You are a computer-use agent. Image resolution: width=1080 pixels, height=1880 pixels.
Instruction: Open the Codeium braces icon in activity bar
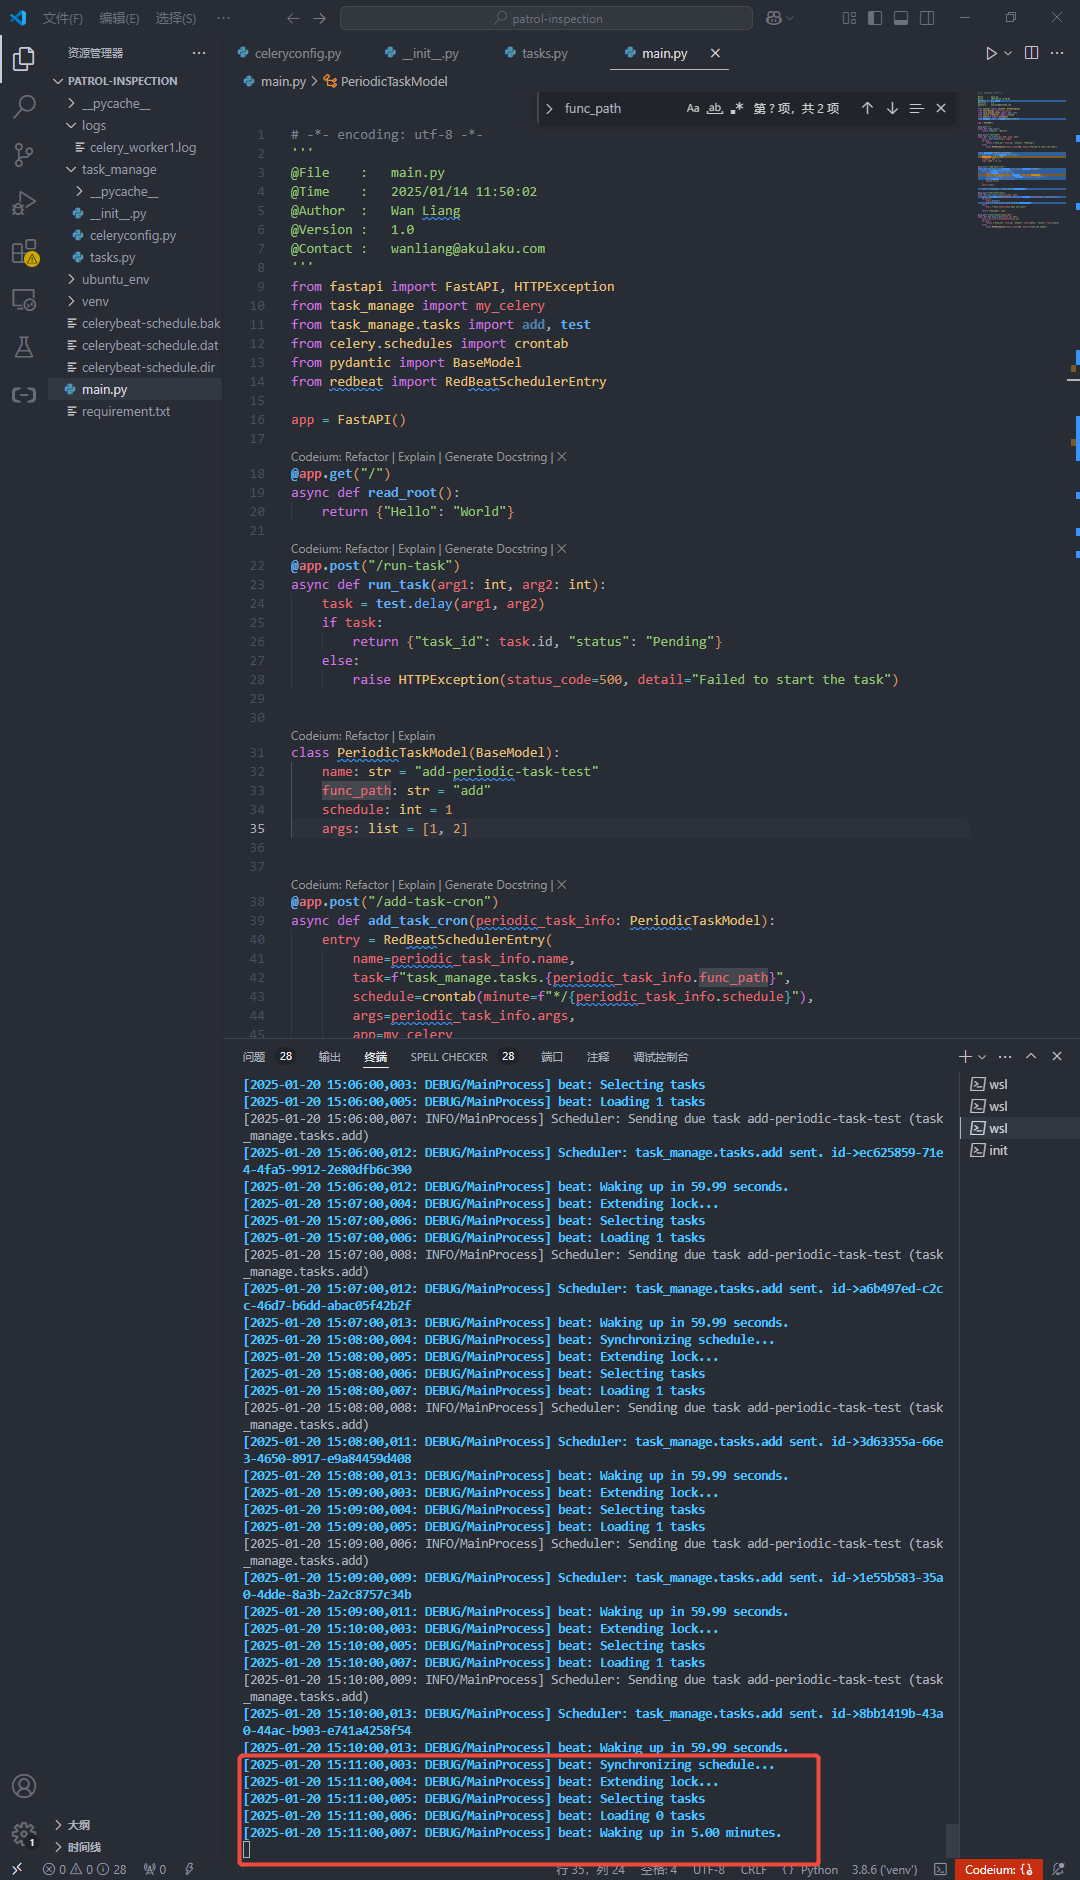[x=24, y=395]
